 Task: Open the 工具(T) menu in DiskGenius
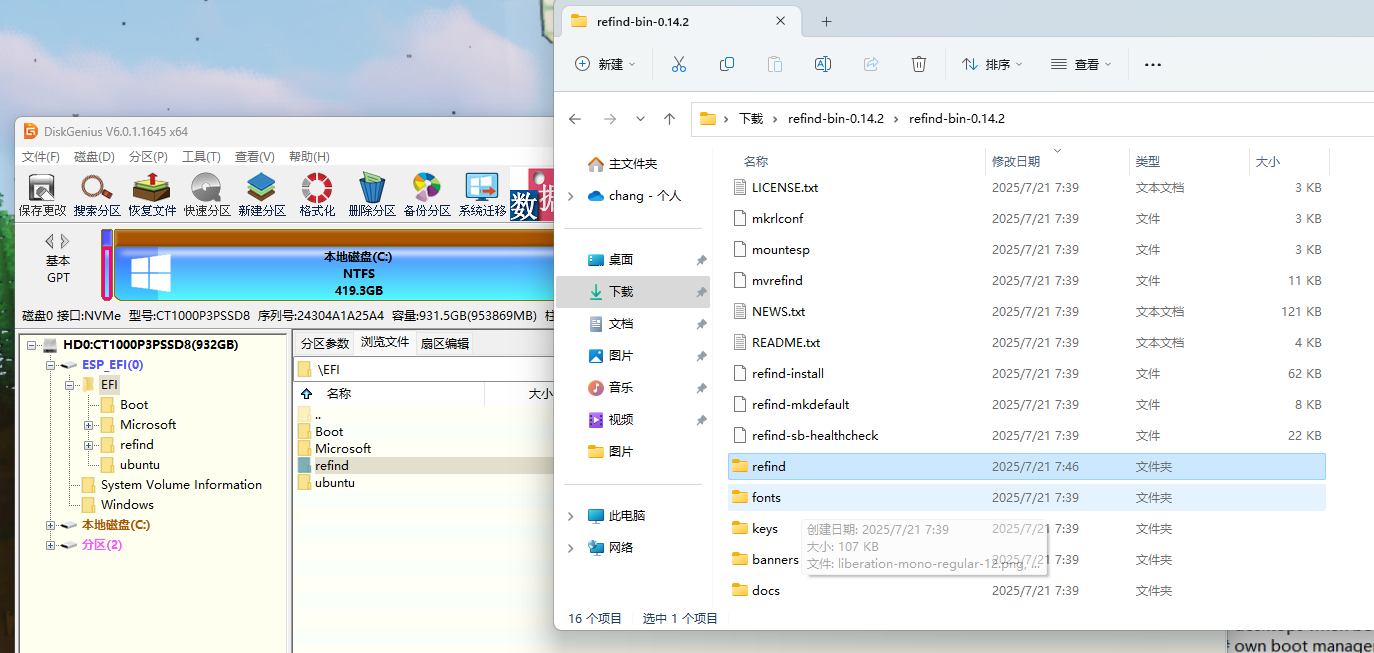(201, 157)
